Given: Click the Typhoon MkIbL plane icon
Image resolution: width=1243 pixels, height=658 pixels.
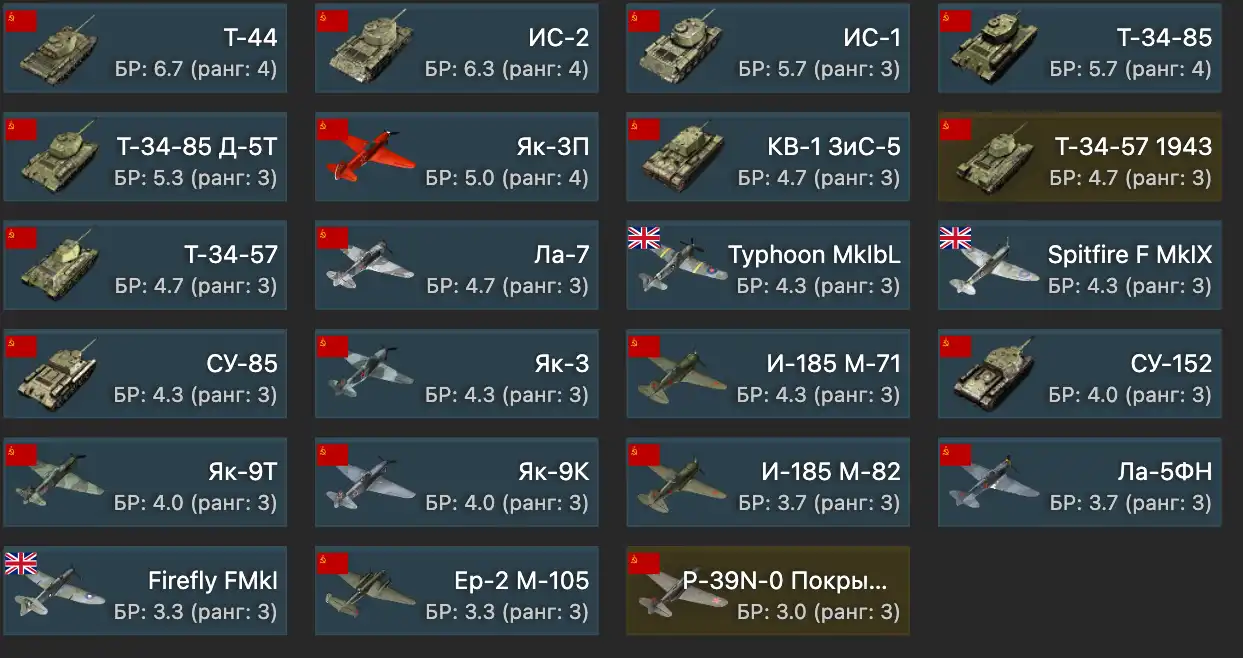Looking at the screenshot, I should (x=682, y=266).
